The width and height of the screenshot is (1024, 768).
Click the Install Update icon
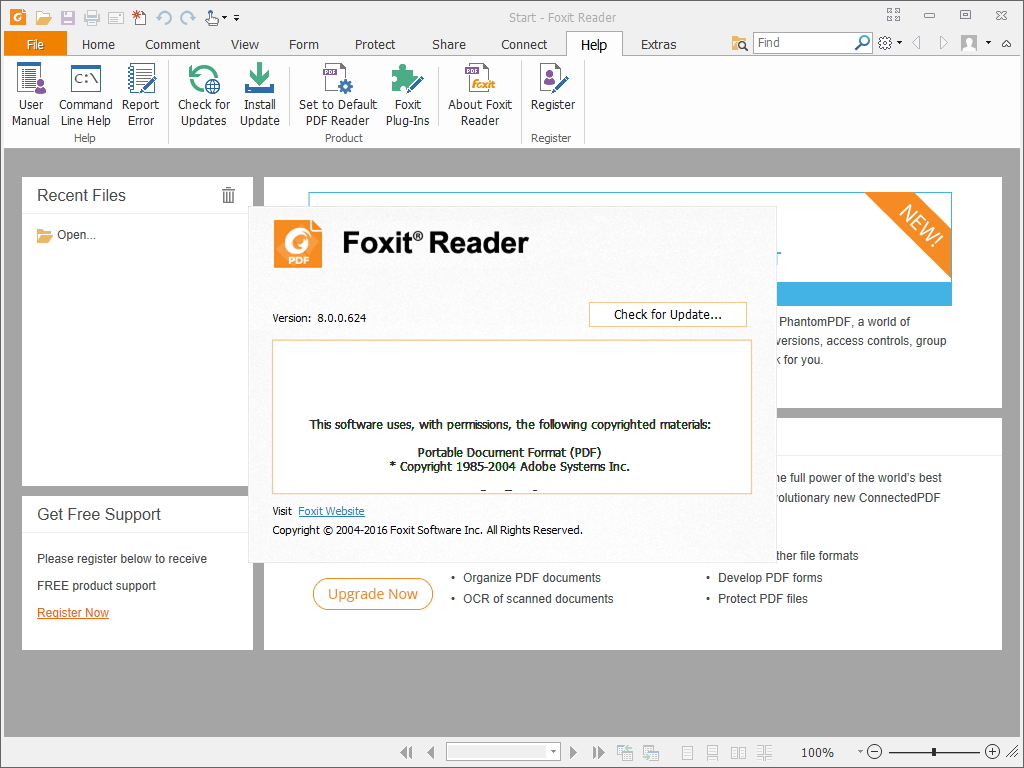tap(259, 94)
